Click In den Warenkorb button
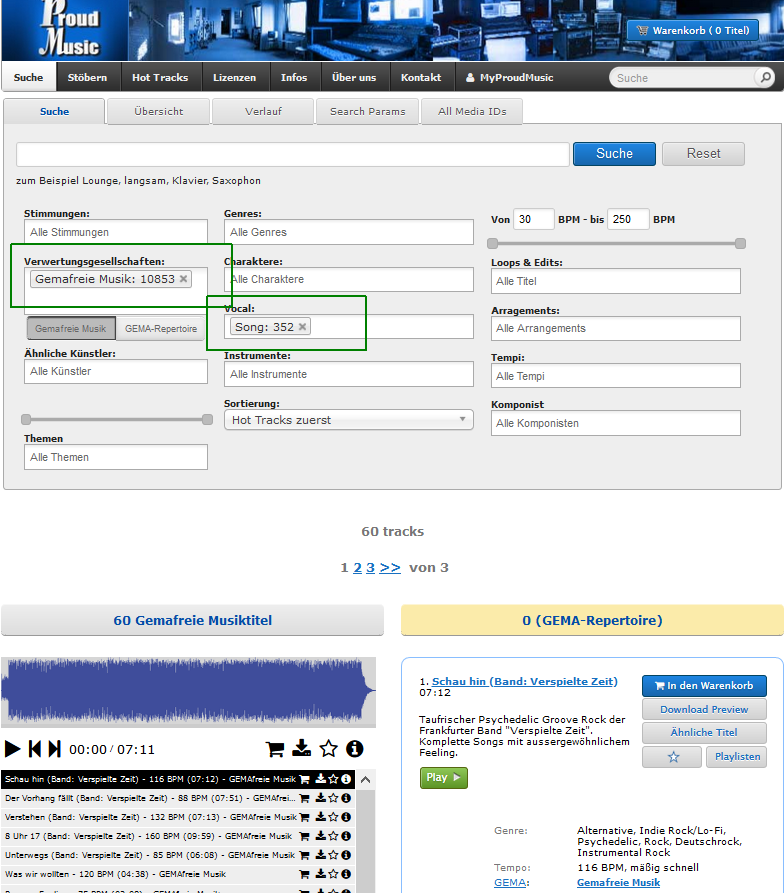784x893 pixels. click(704, 686)
